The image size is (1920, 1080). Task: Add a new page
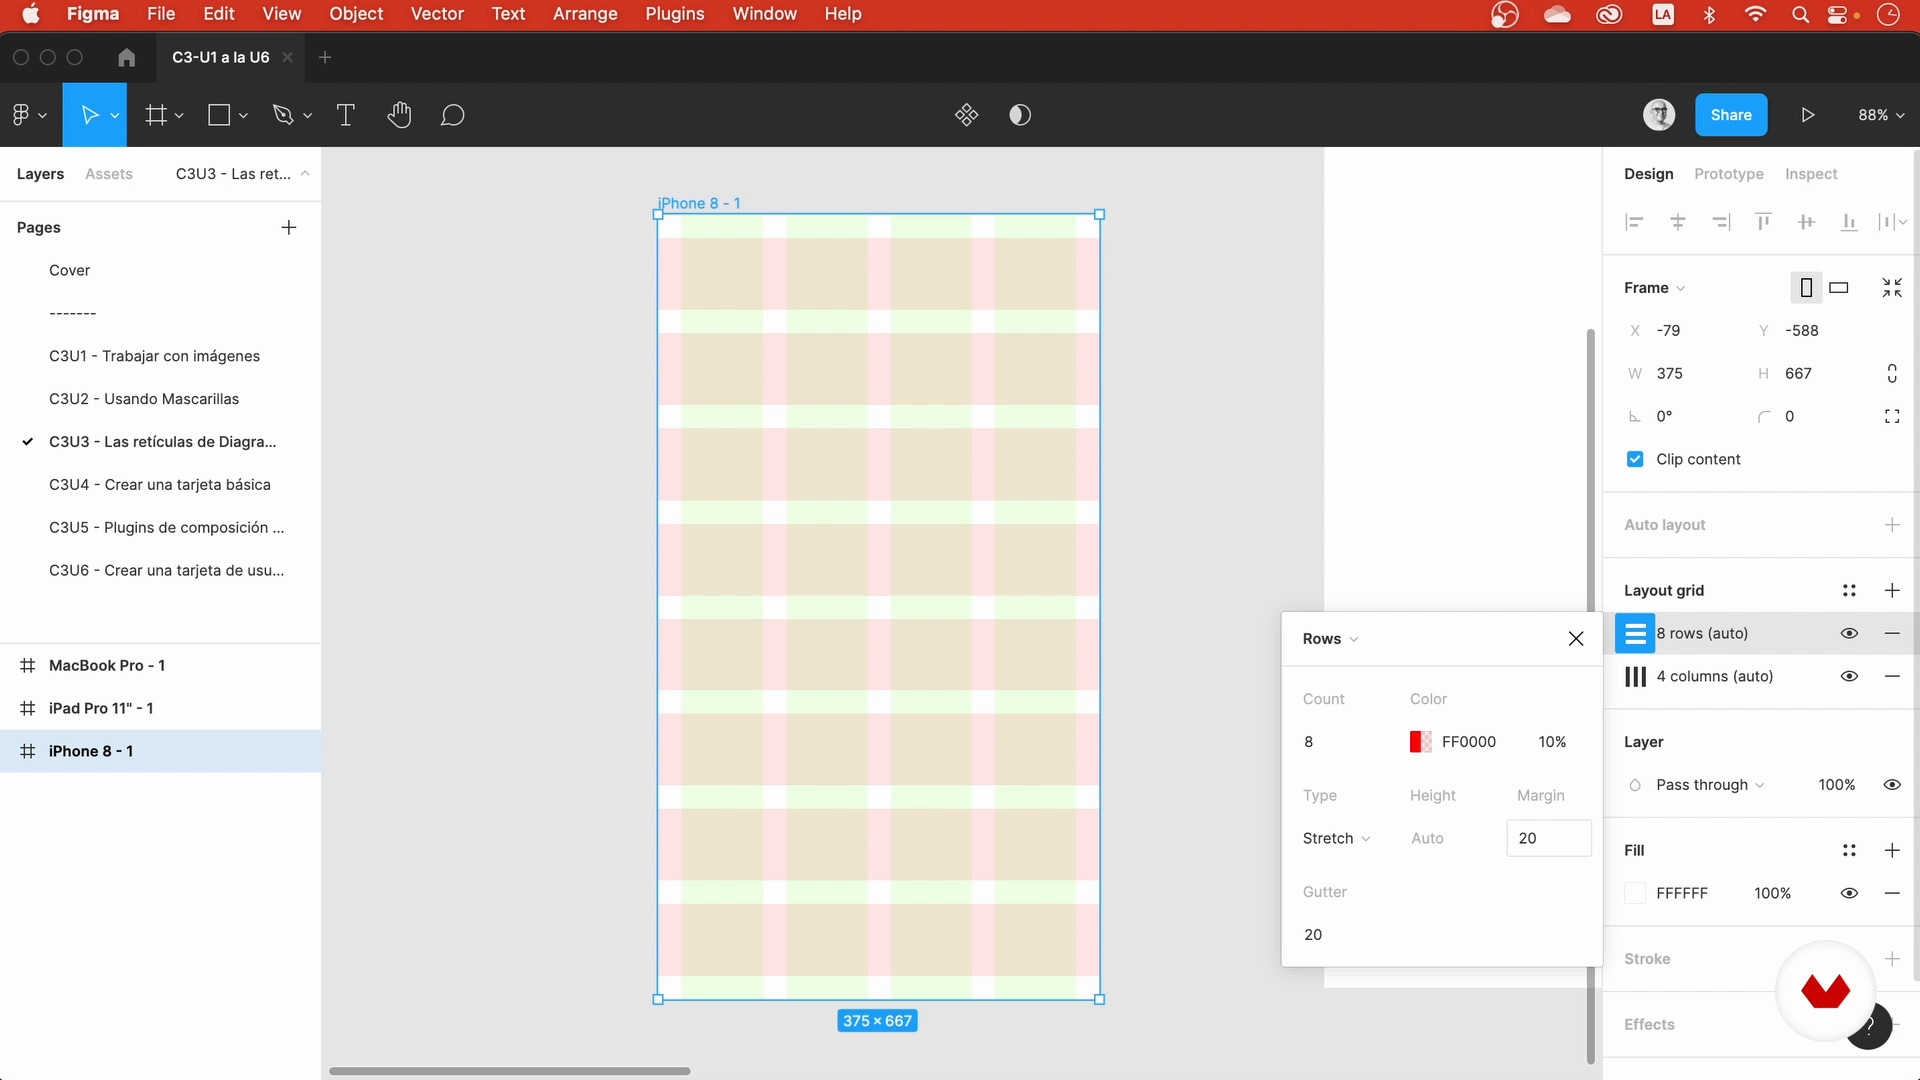(289, 228)
